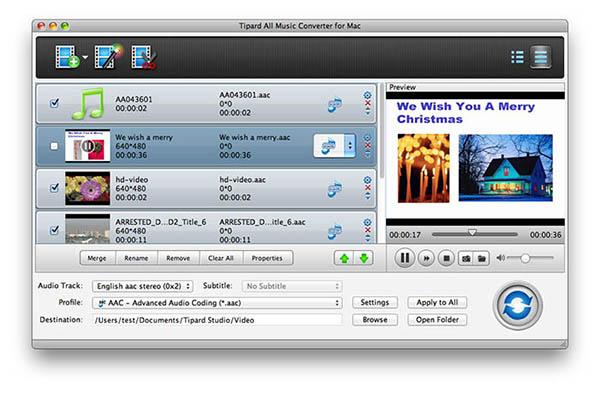This screenshot has width=600, height=393.
Task: Click the fast forward preview button
Action: click(426, 259)
